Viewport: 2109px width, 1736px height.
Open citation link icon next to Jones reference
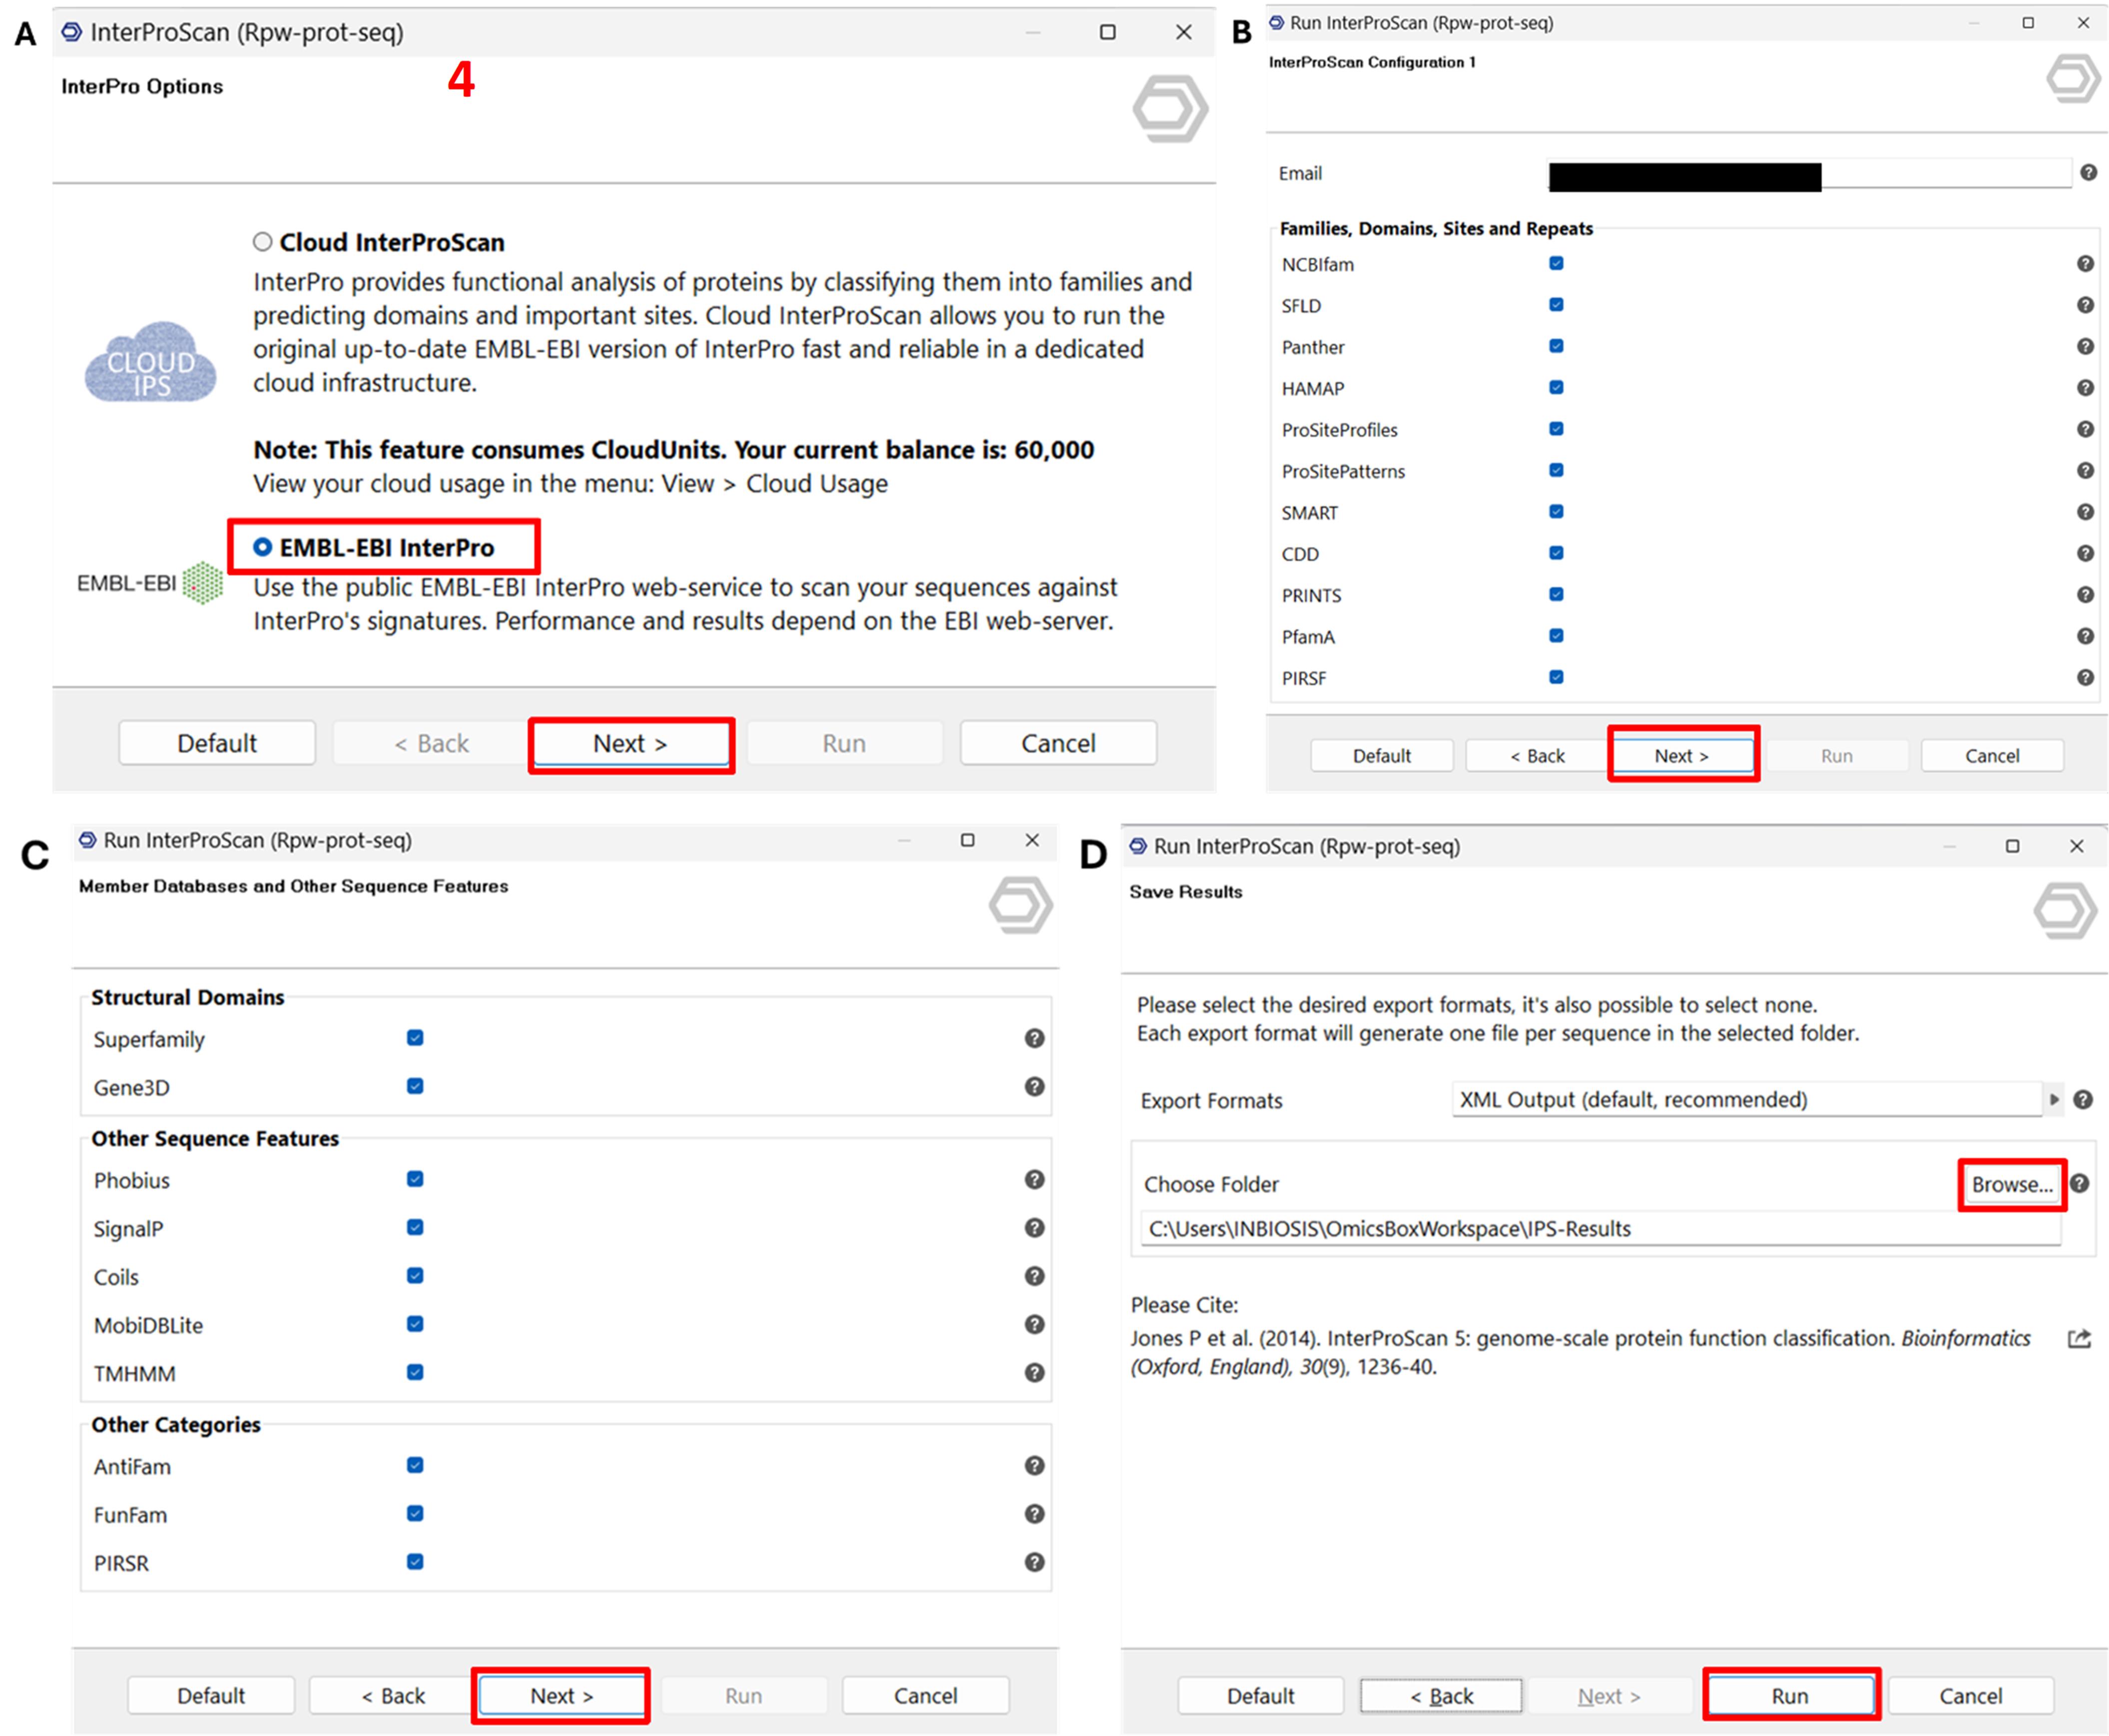point(2078,1339)
